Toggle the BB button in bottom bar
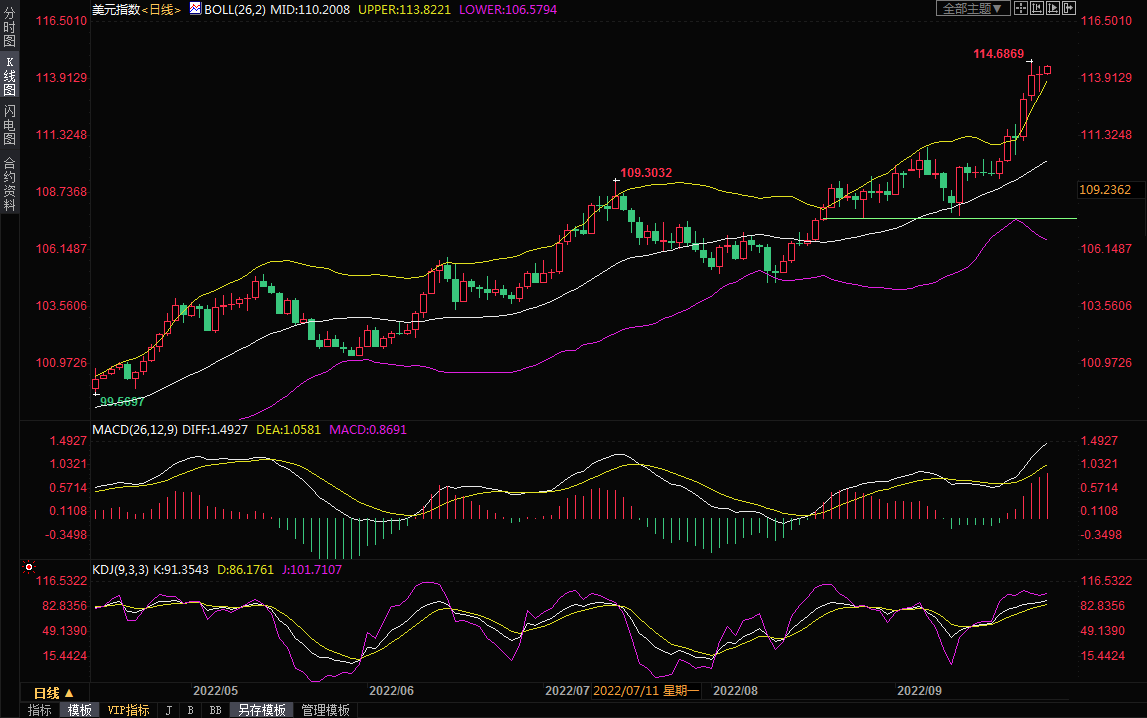1147x718 pixels. 215,710
